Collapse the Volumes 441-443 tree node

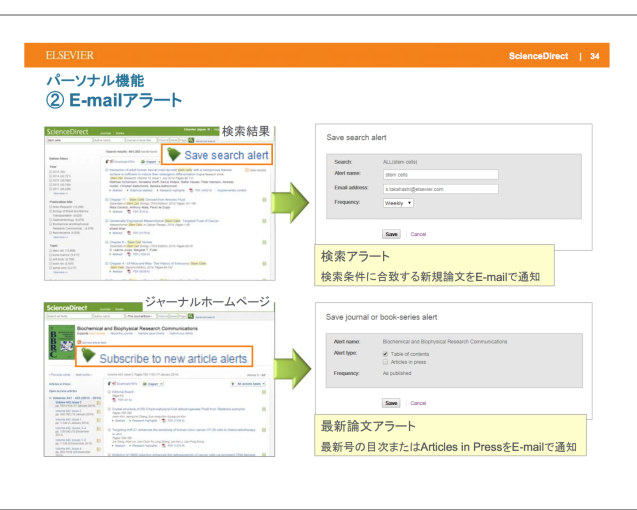(x=50, y=398)
